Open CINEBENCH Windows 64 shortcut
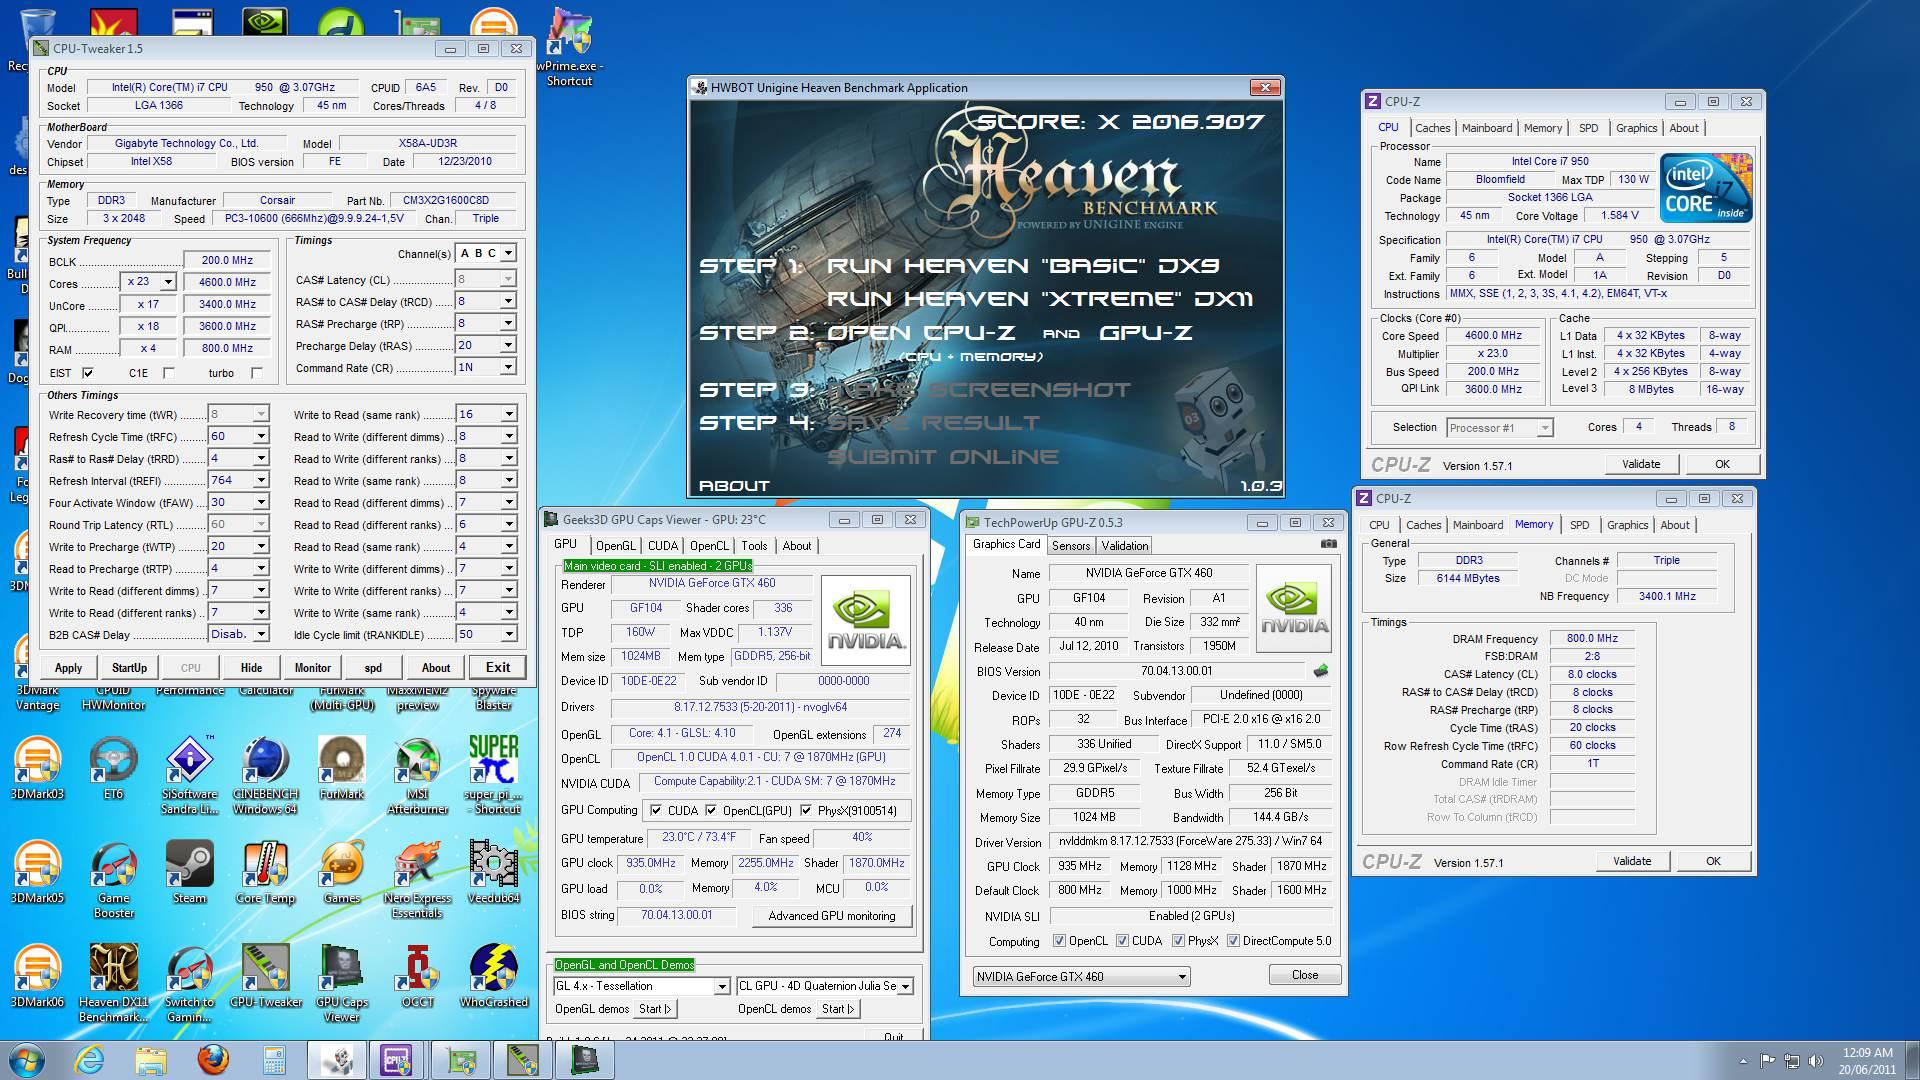Screen dimensions: 1920x1080 pos(265,775)
